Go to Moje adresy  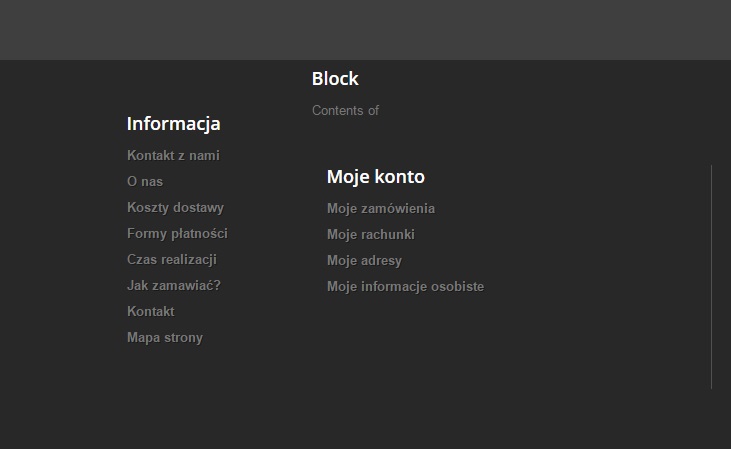coord(364,261)
